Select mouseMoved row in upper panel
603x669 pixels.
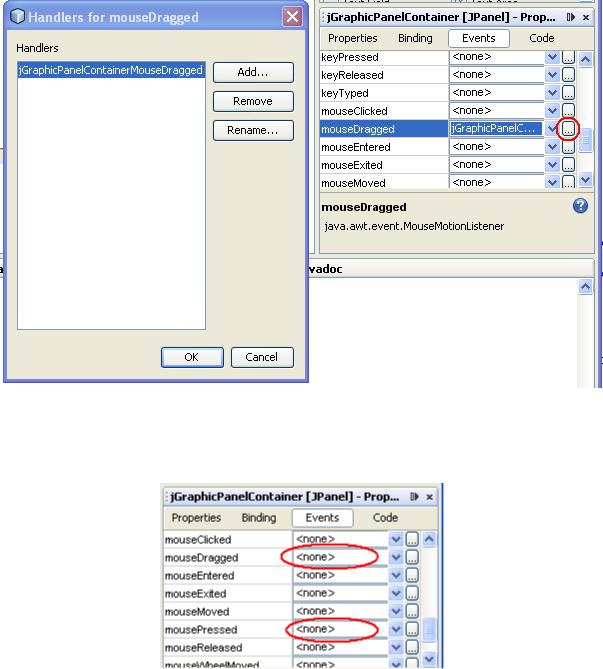[x=384, y=183]
